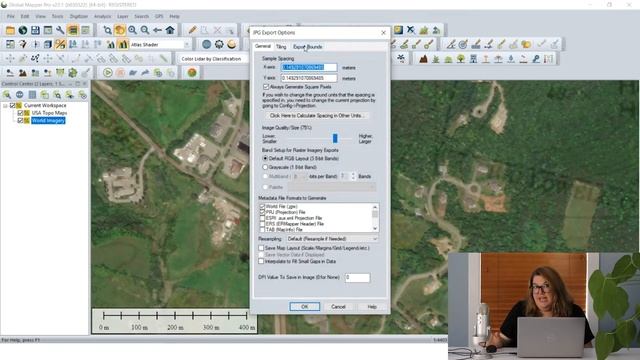Enable ERS ERMapper Header File checkbox
The height and width of the screenshot is (360, 640).
click(x=262, y=224)
